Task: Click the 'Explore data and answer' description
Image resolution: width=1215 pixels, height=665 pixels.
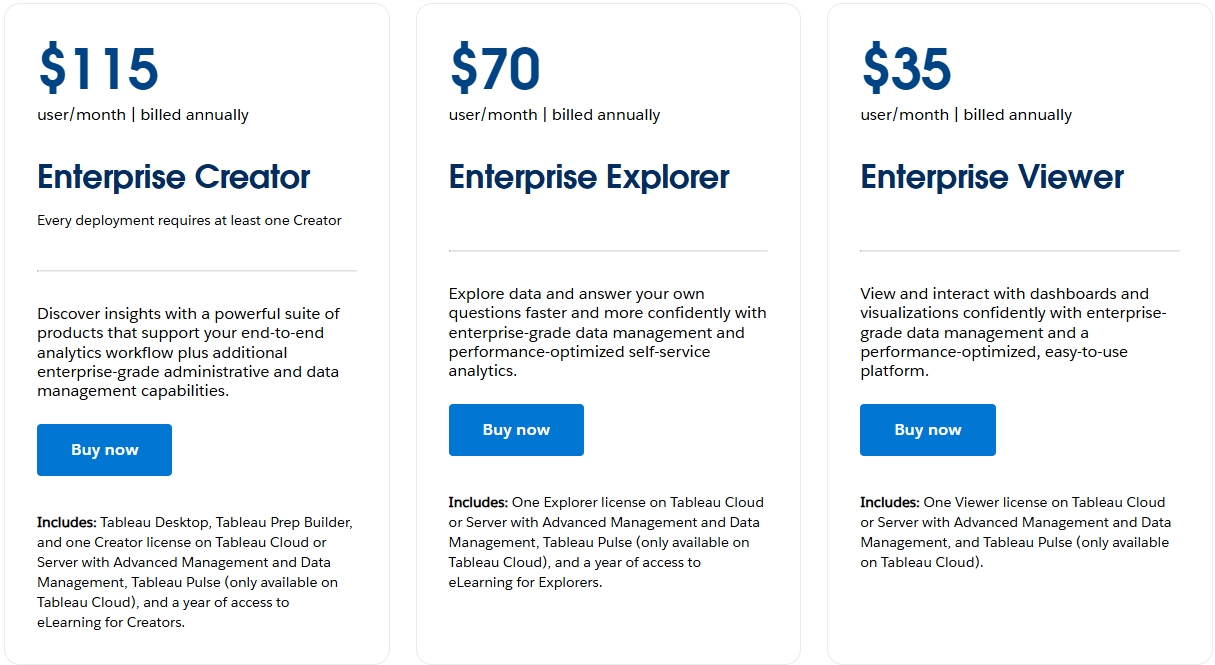Action: (607, 332)
